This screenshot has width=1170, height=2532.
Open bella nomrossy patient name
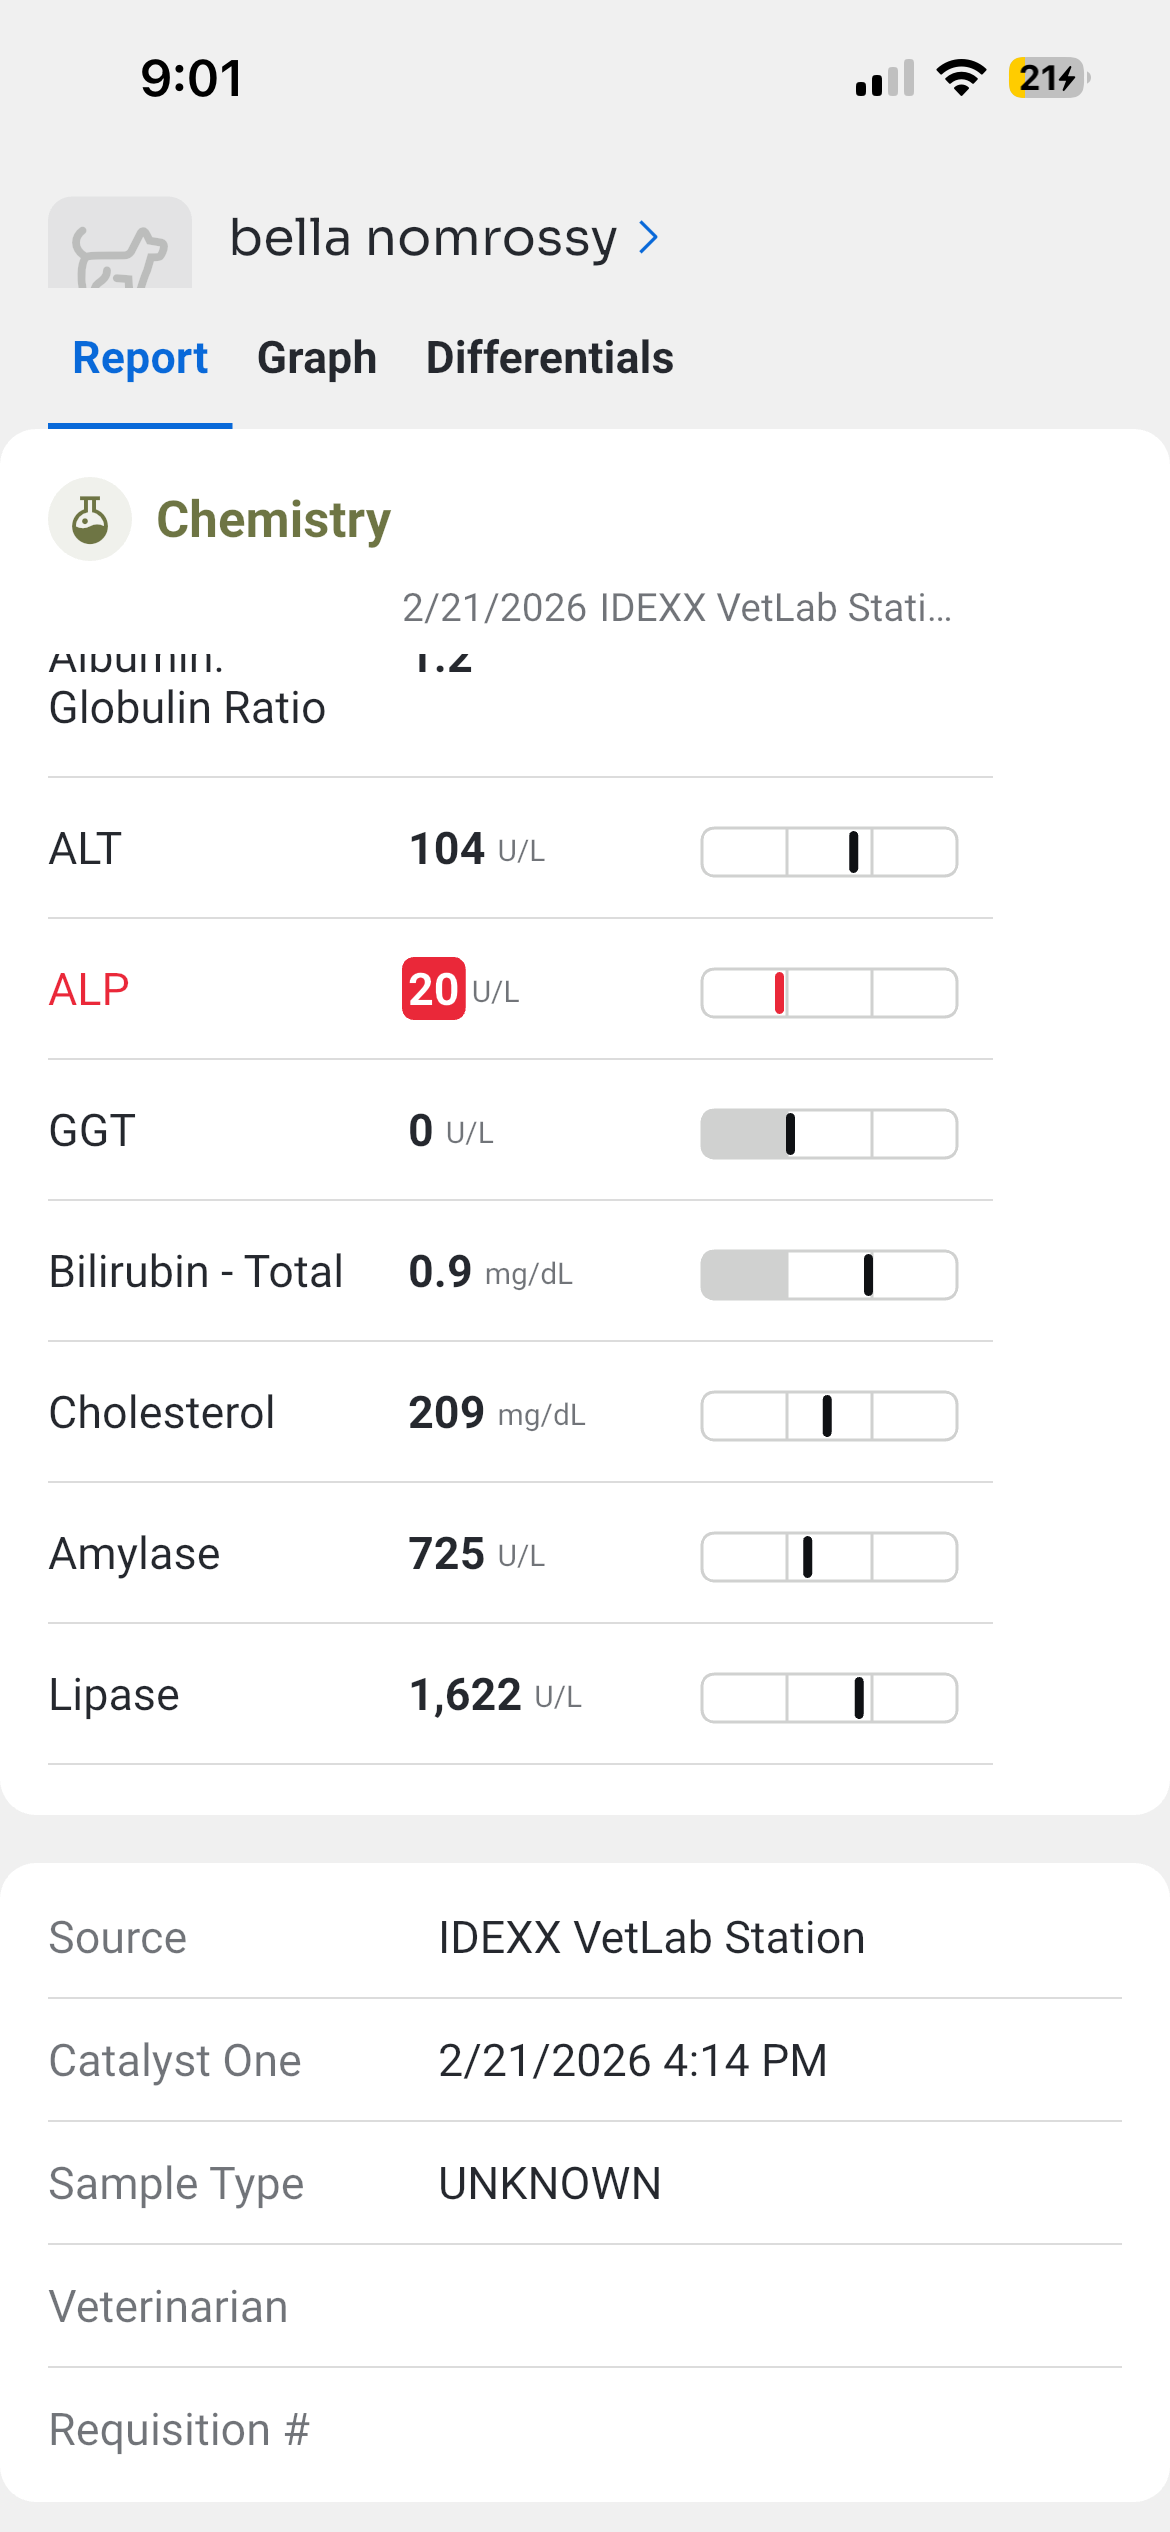click(423, 238)
